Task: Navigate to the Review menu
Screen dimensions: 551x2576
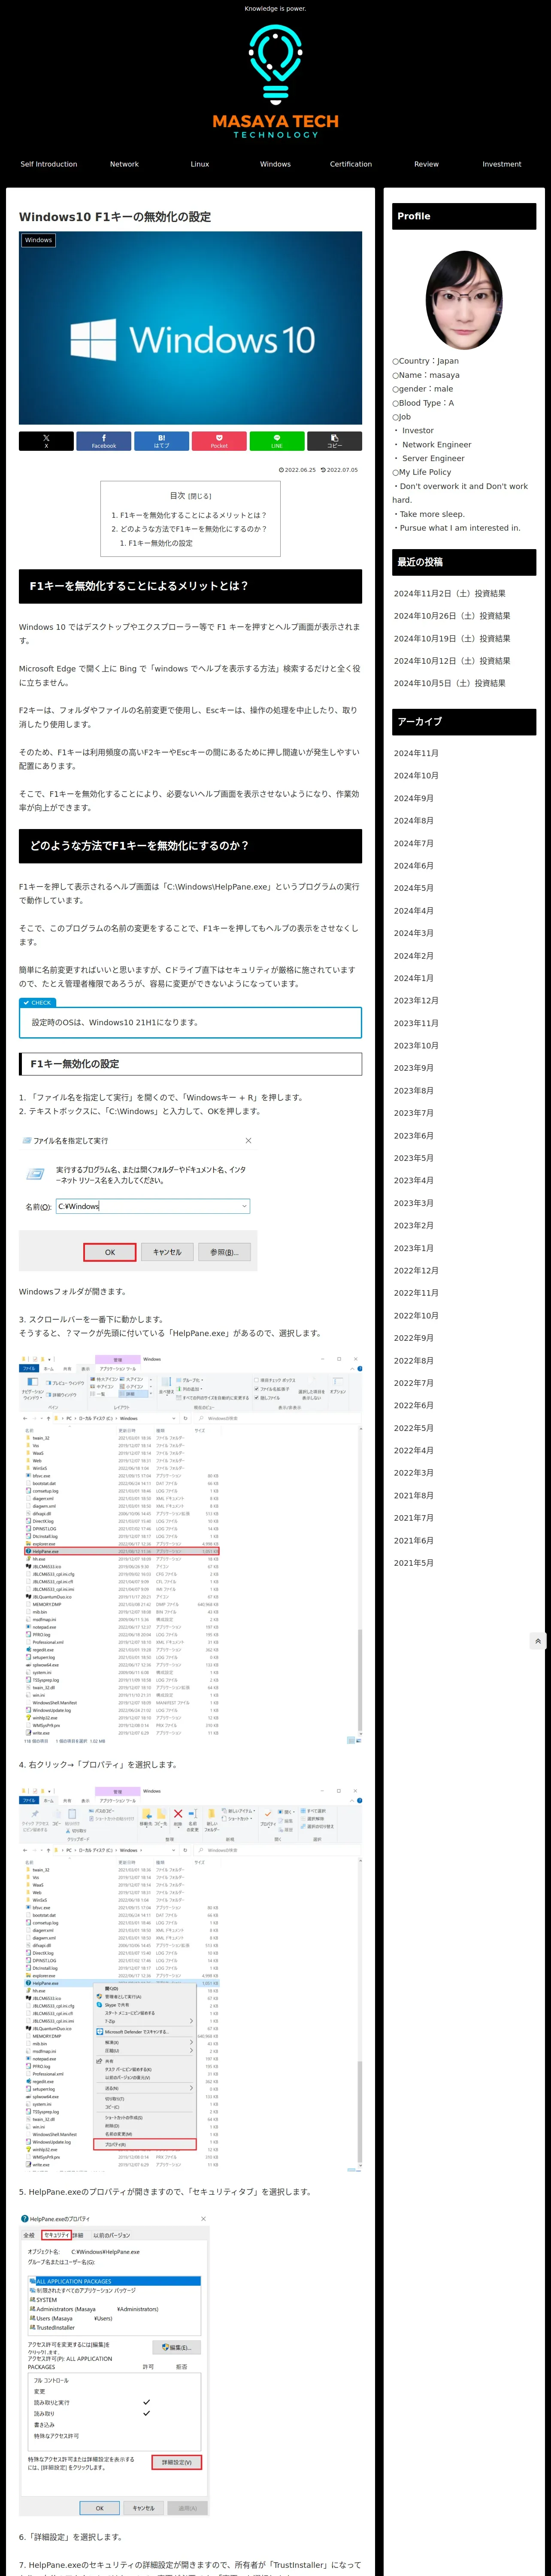Action: 426,164
